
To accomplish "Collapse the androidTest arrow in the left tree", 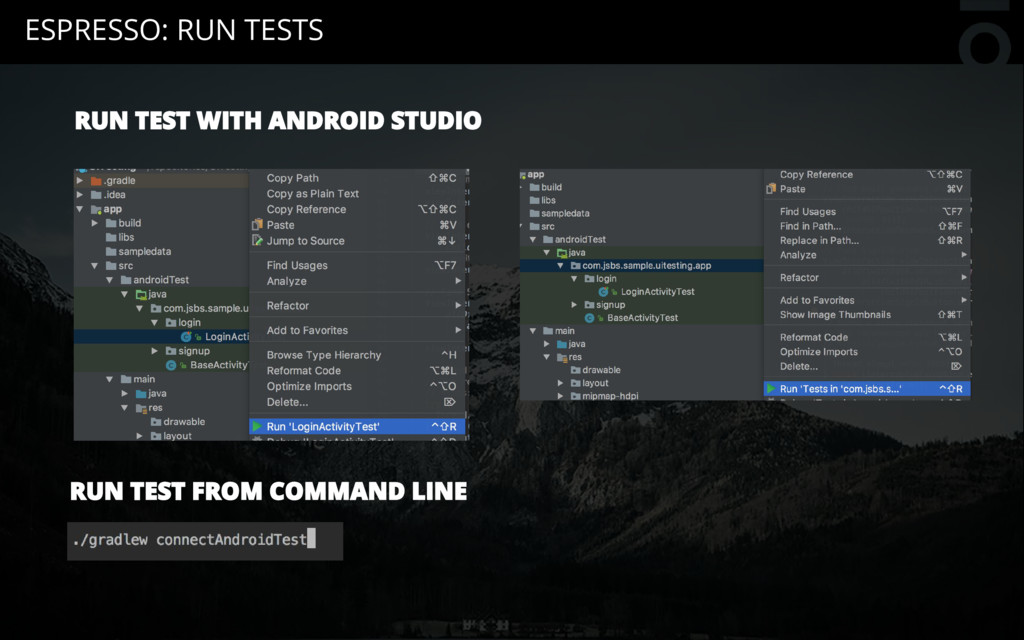I will click(x=110, y=280).
